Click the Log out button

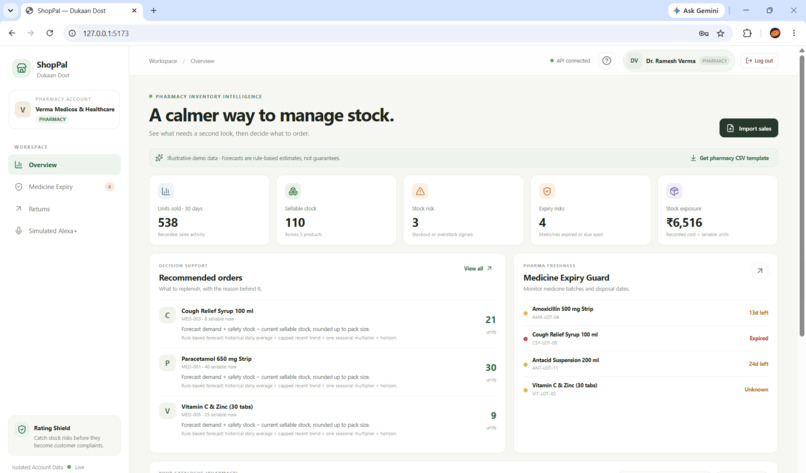click(x=759, y=61)
